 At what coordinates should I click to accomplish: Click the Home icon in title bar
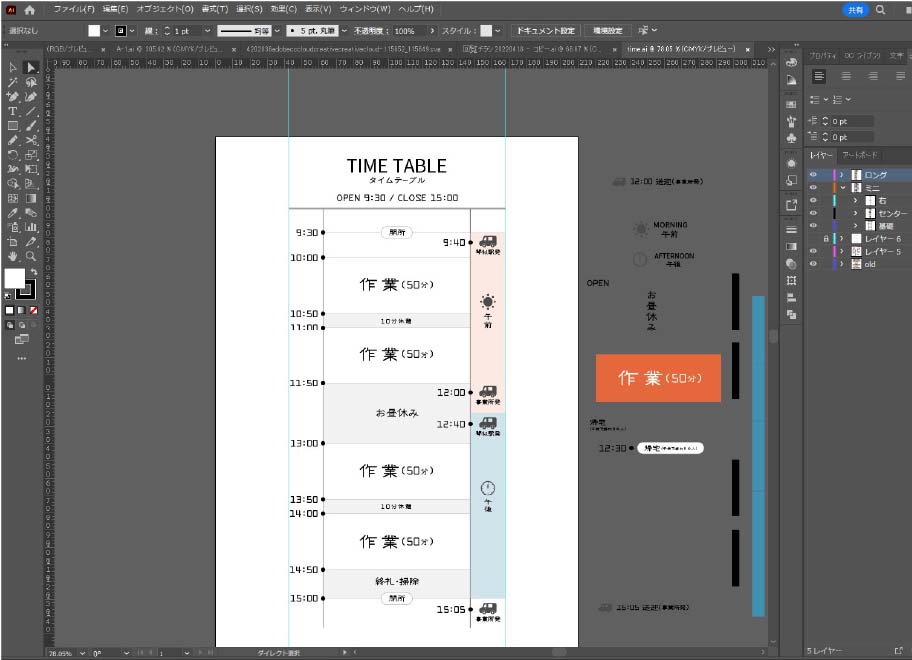29,9
